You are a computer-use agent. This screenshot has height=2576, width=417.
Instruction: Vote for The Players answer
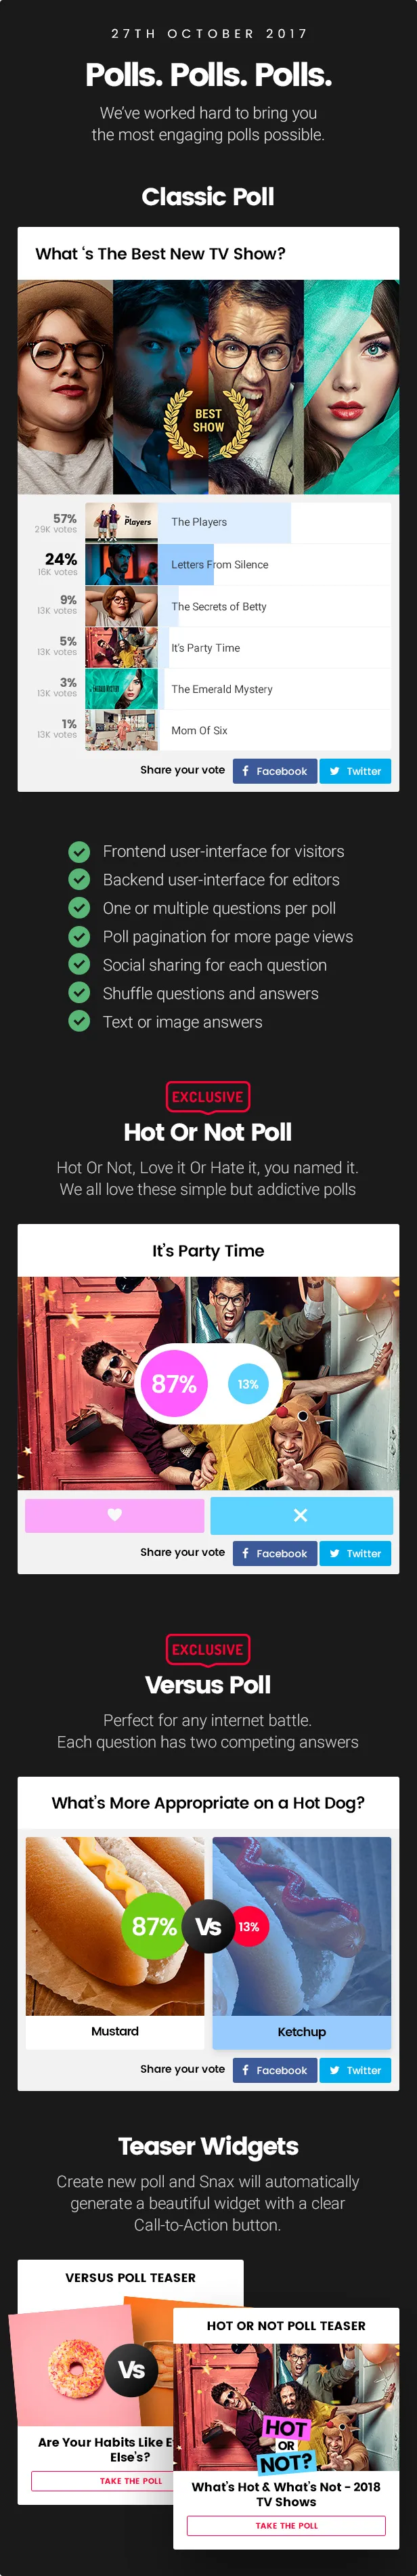199,522
